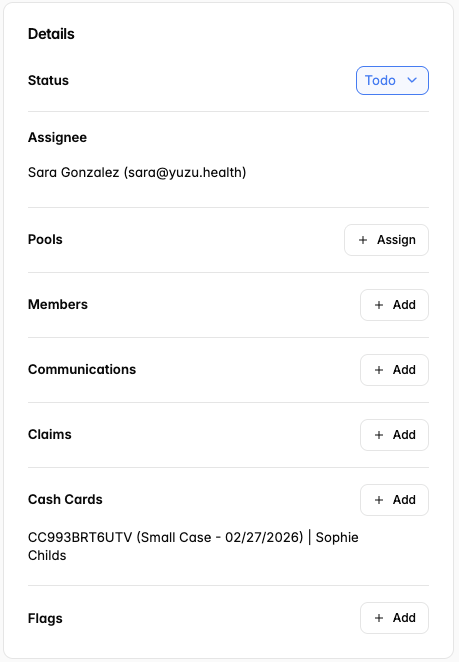
Task: Click the plus icon for Cash Cards
Action: [x=379, y=500]
